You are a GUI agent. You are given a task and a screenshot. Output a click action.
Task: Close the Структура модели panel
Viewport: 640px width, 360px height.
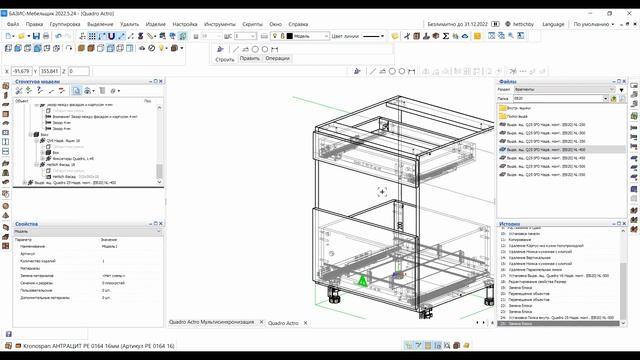tap(161, 81)
